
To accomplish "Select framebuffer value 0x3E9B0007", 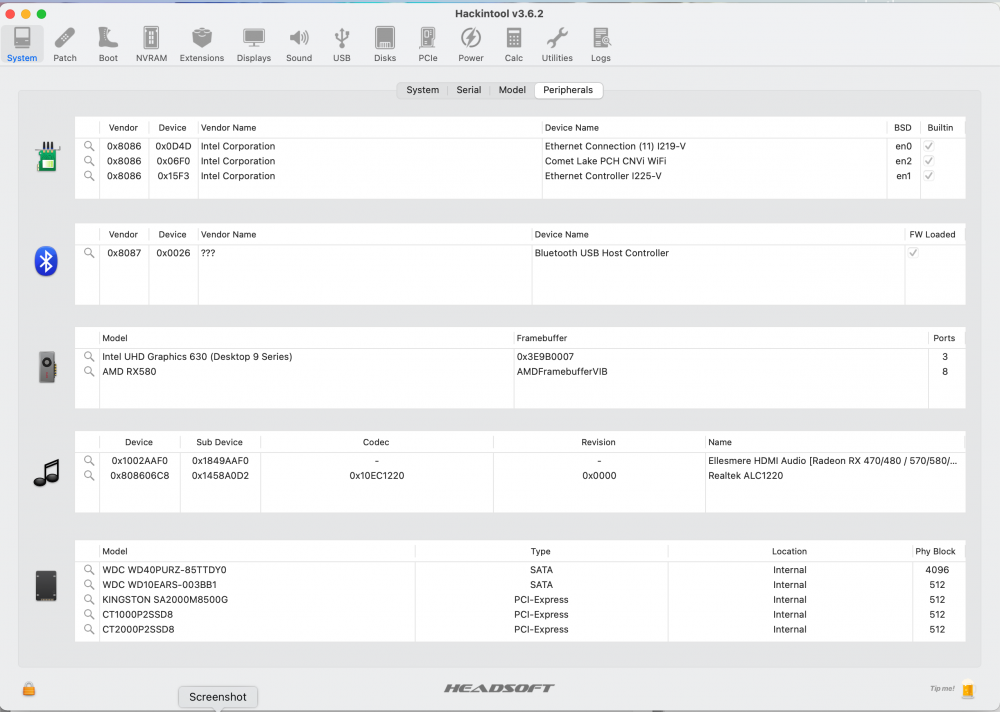I will [x=545, y=357].
